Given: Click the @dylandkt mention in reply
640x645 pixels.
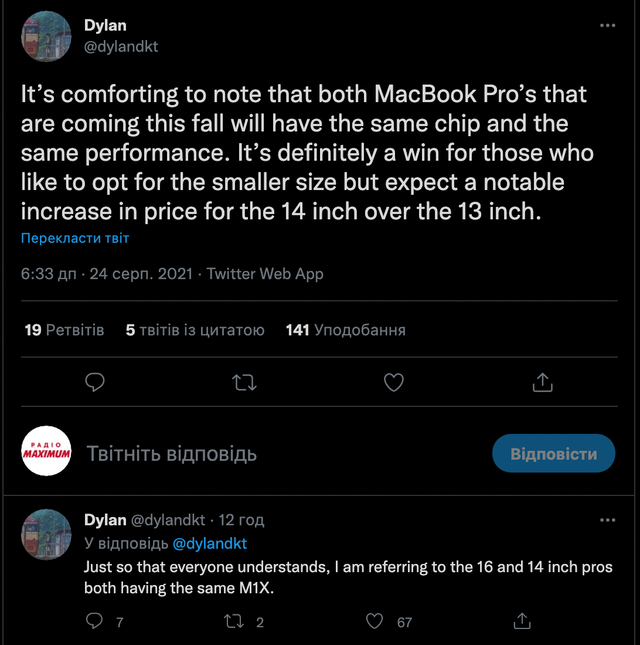Looking at the screenshot, I should [x=210, y=543].
